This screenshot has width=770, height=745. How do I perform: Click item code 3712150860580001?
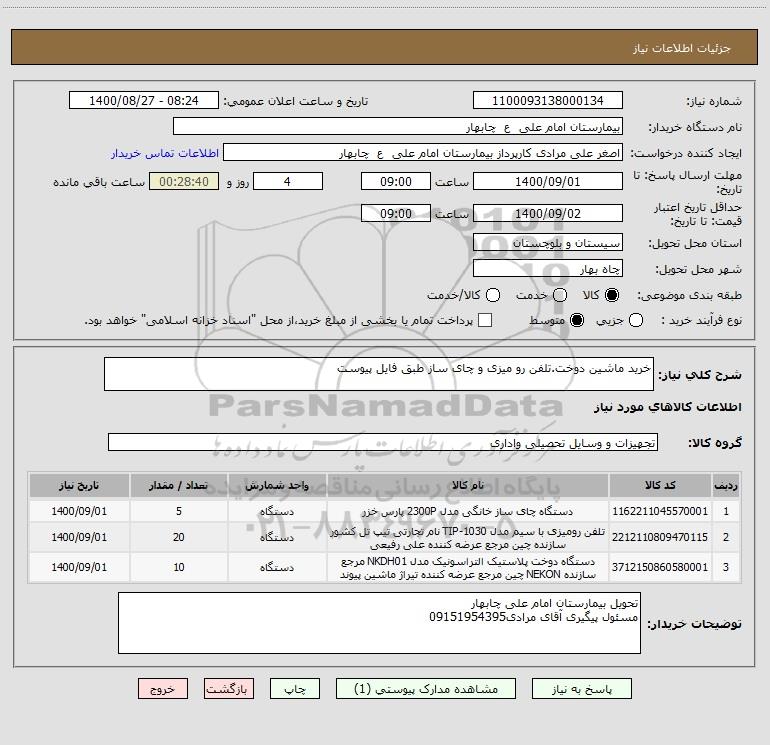click(660, 567)
